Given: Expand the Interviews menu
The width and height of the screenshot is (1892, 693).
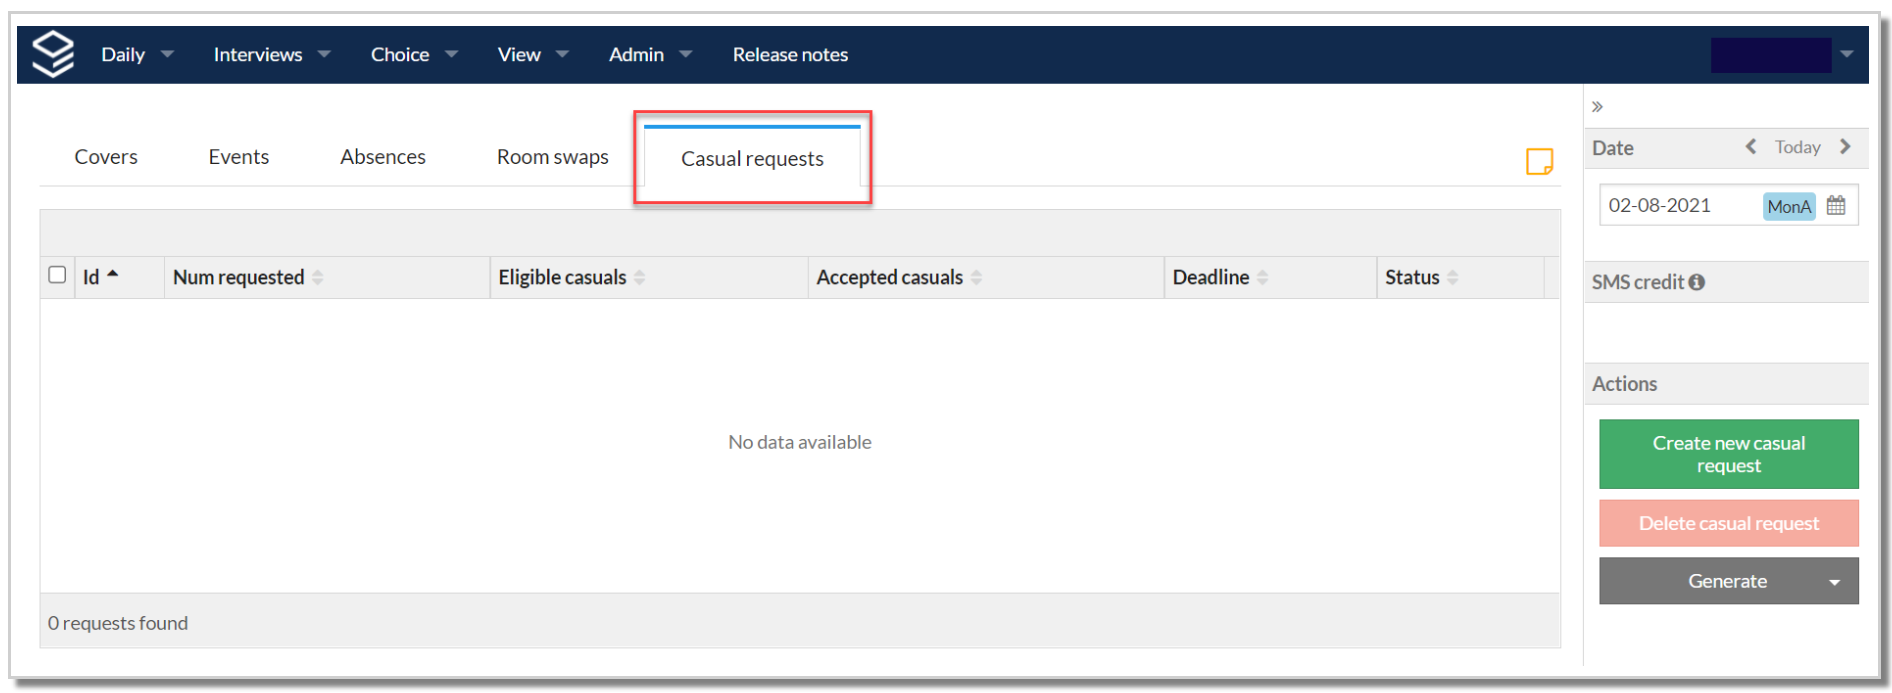Looking at the screenshot, I should [x=271, y=54].
